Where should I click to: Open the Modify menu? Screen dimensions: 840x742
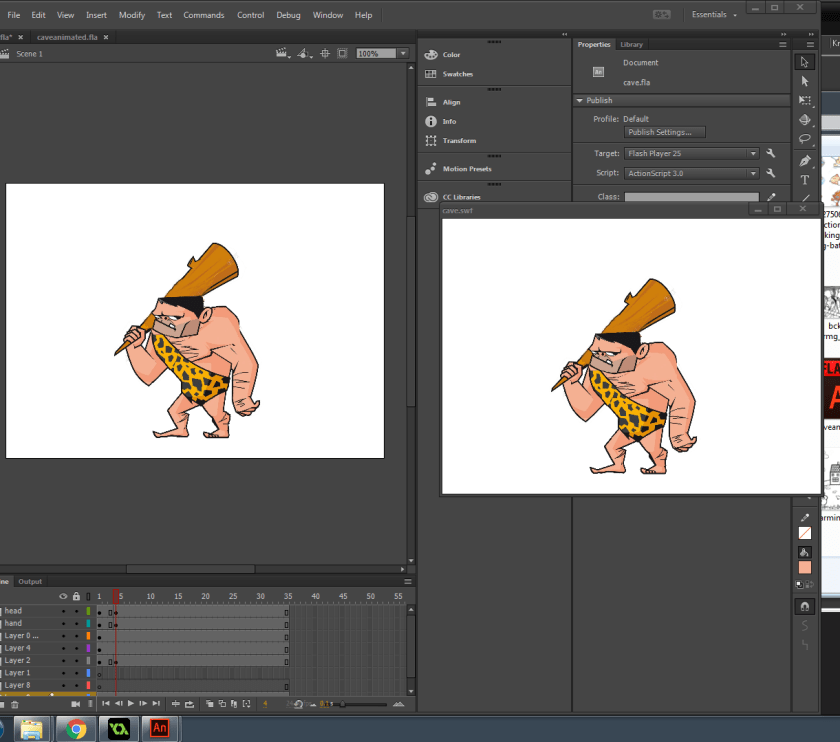(x=132, y=15)
